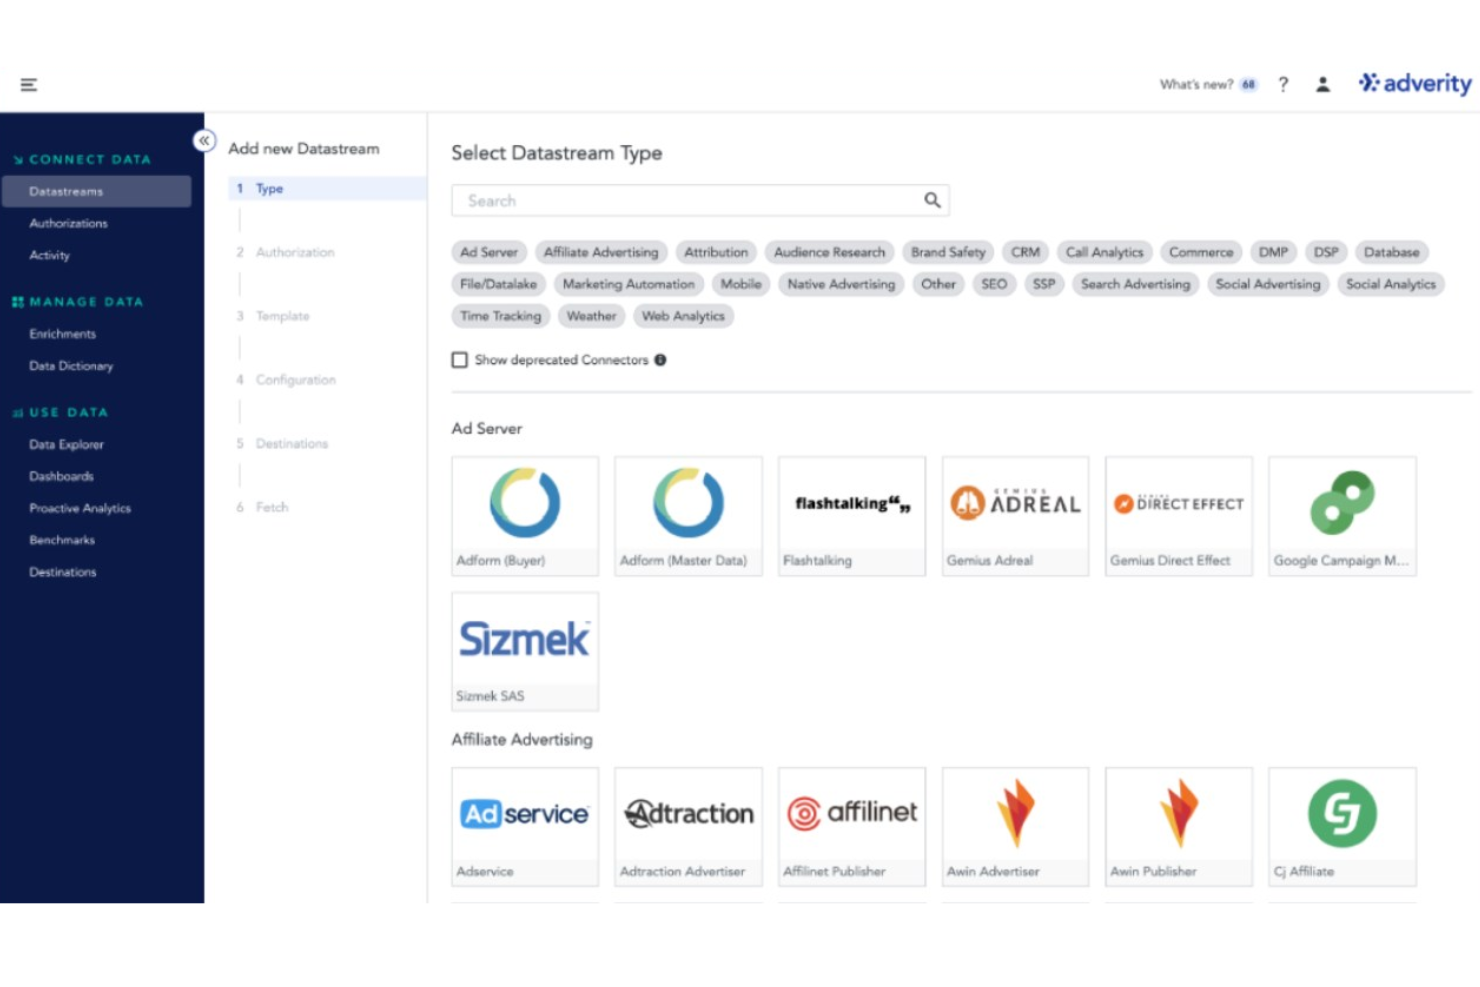Click the Adverity logo
The height and width of the screenshot is (987, 1480).
click(1415, 84)
